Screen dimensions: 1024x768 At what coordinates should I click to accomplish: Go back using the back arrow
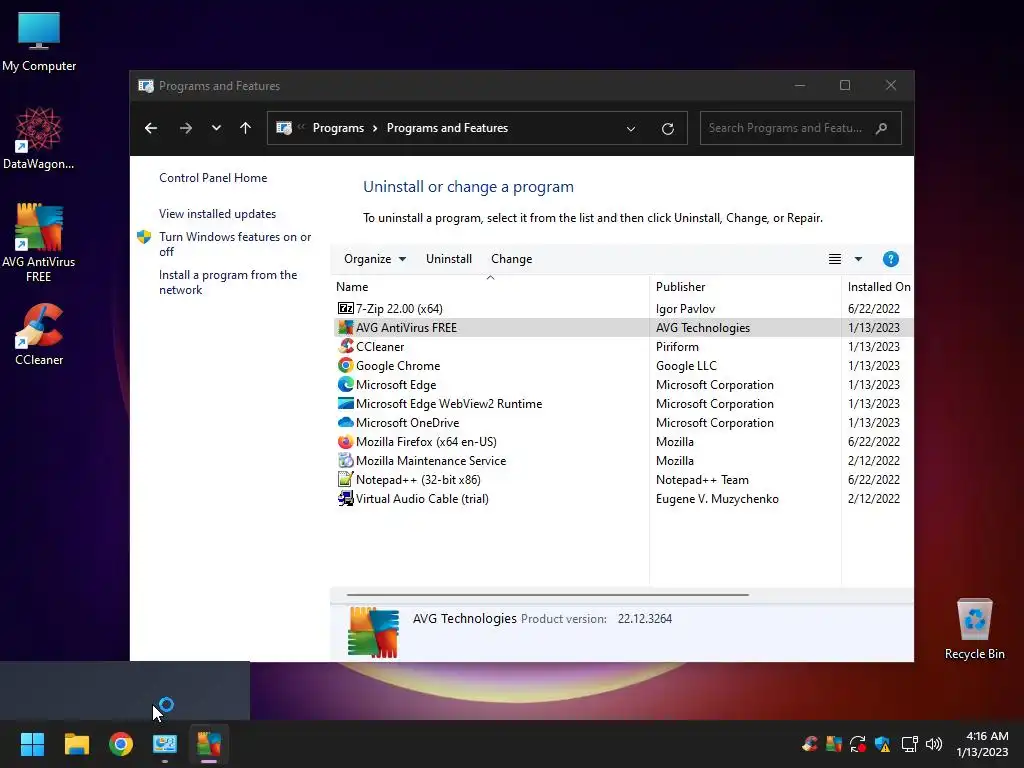coord(151,128)
